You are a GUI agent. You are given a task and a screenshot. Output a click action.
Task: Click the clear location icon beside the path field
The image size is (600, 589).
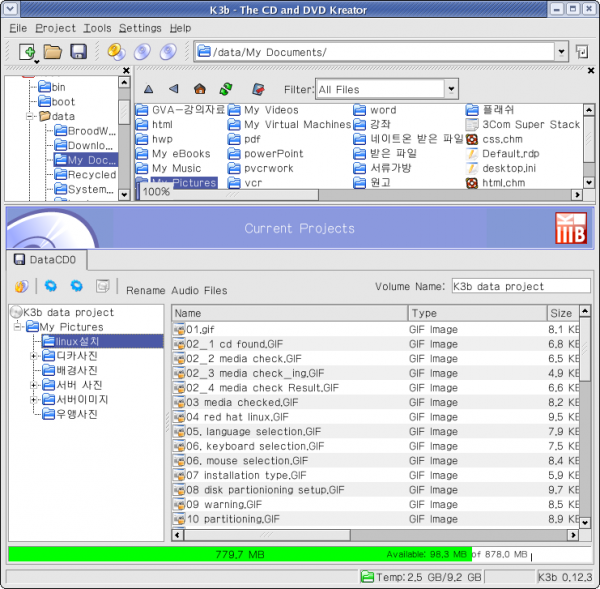click(x=582, y=52)
